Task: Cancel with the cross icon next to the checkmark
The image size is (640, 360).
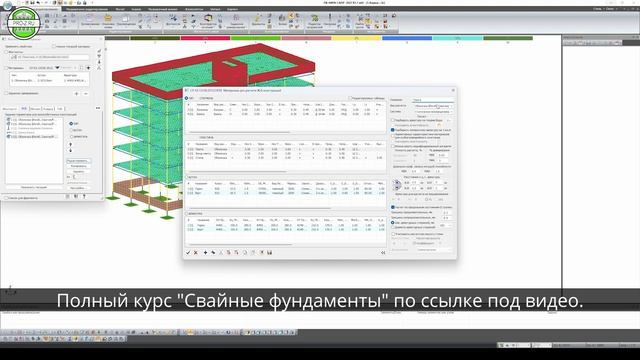Action: point(196,253)
